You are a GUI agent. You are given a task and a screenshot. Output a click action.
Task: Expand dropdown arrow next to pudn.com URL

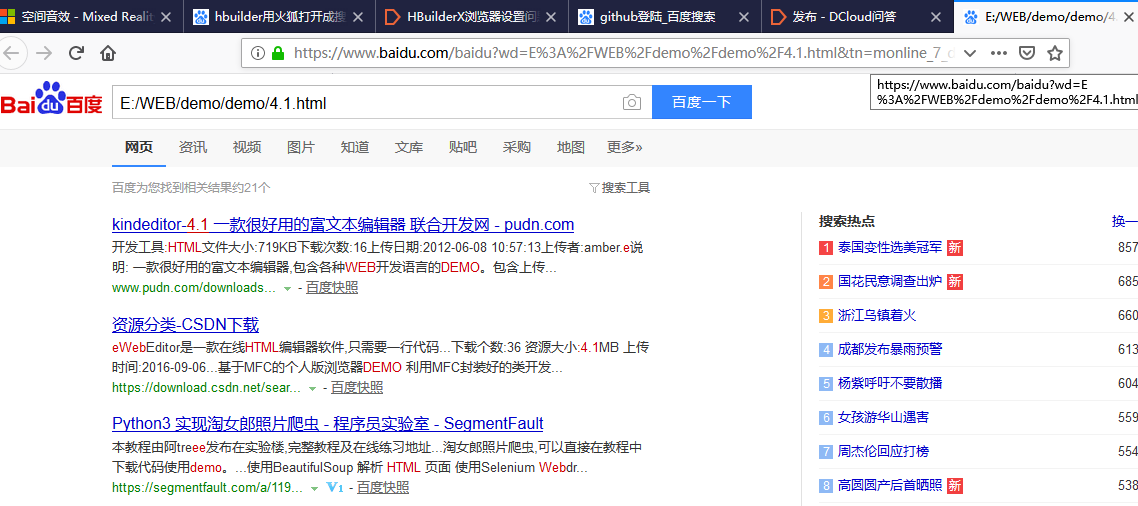(x=287, y=288)
